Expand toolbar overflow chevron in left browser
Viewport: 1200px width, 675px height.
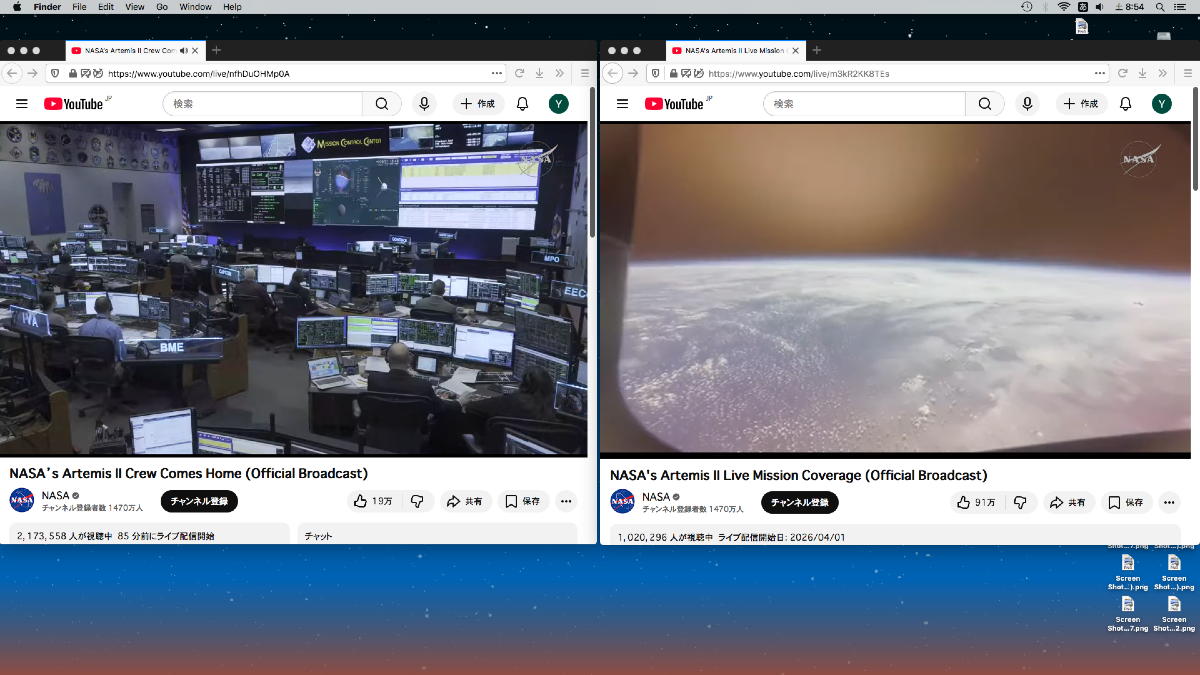pos(560,73)
